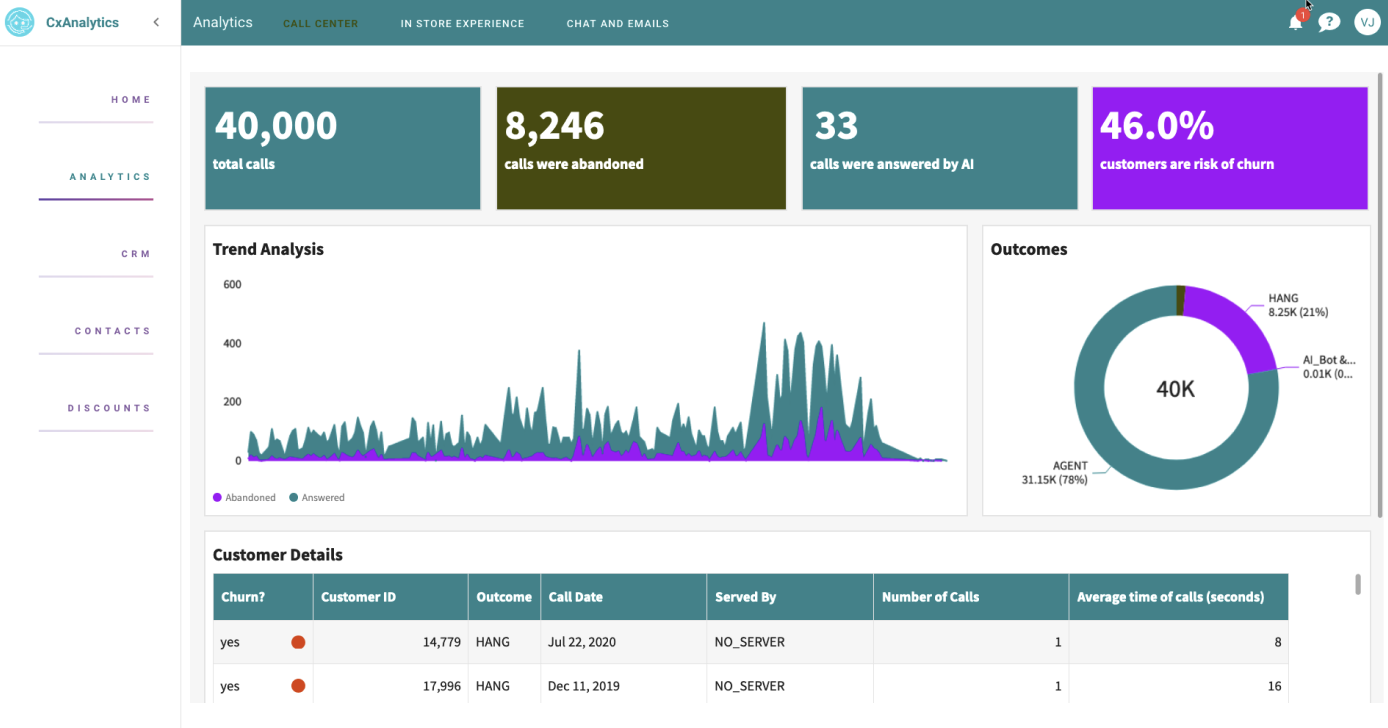Collapse the sidebar with the chevron arrow
The height and width of the screenshot is (728, 1388).
(x=156, y=22)
